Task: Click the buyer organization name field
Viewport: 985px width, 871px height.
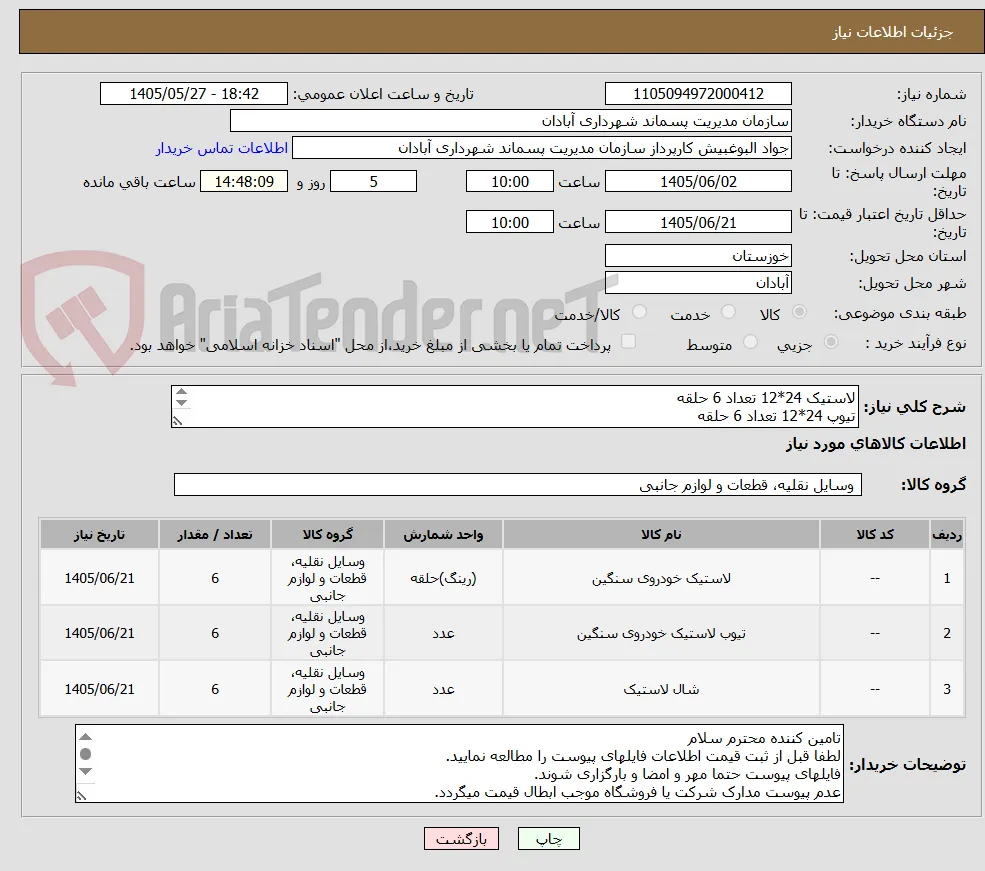Action: click(x=511, y=121)
